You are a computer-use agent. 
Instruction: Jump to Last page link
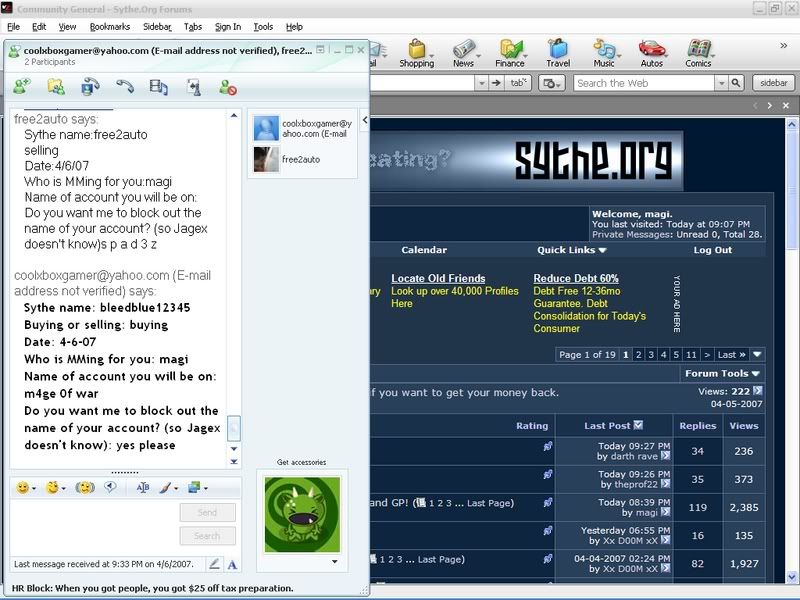tap(732, 355)
